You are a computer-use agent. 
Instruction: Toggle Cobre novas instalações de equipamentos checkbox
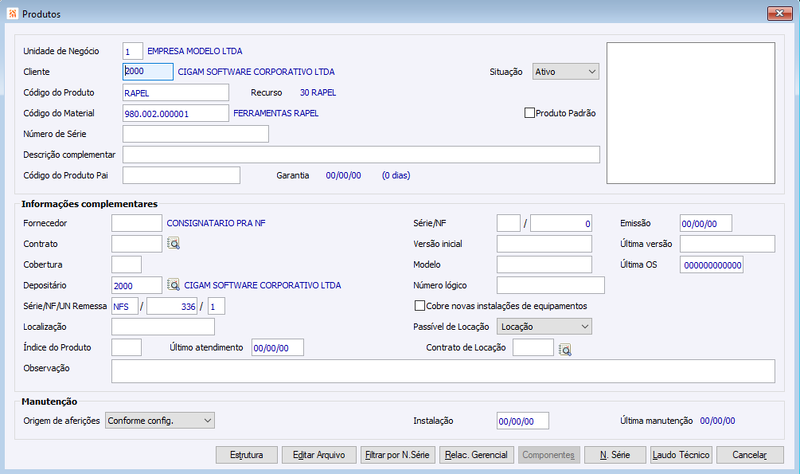click(419, 306)
